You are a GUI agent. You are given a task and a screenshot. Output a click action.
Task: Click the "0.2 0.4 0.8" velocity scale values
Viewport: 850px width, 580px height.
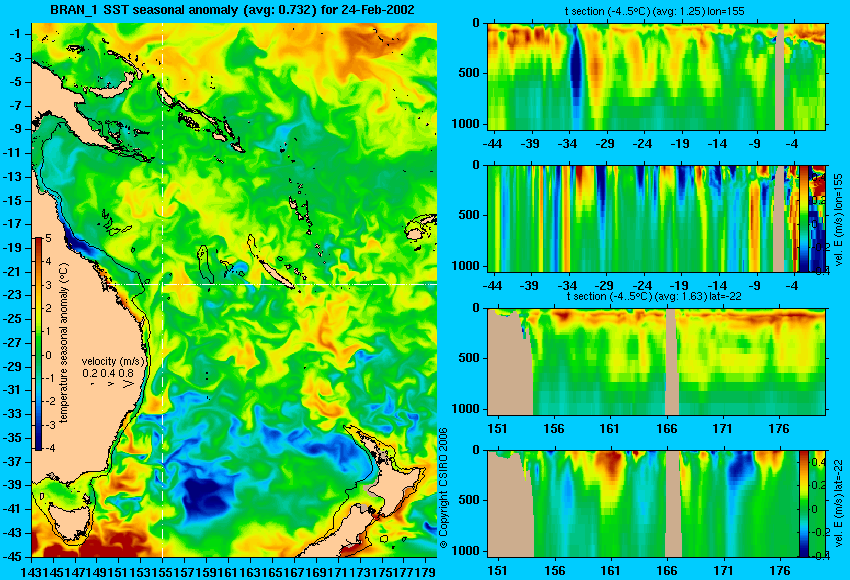coord(108,373)
